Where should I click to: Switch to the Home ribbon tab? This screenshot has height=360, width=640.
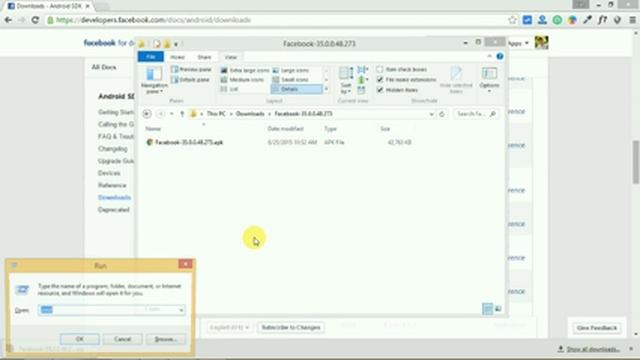[x=177, y=57]
